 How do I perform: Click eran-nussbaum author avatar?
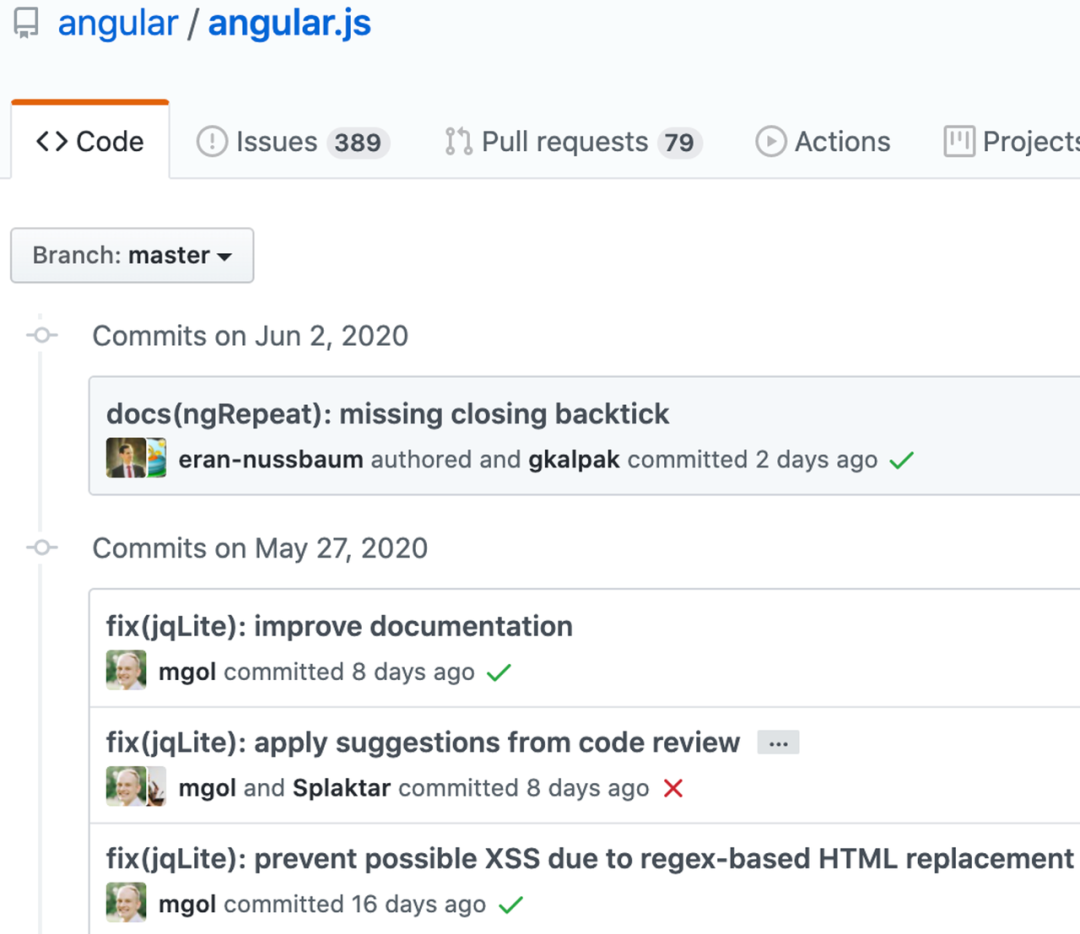click(x=126, y=458)
